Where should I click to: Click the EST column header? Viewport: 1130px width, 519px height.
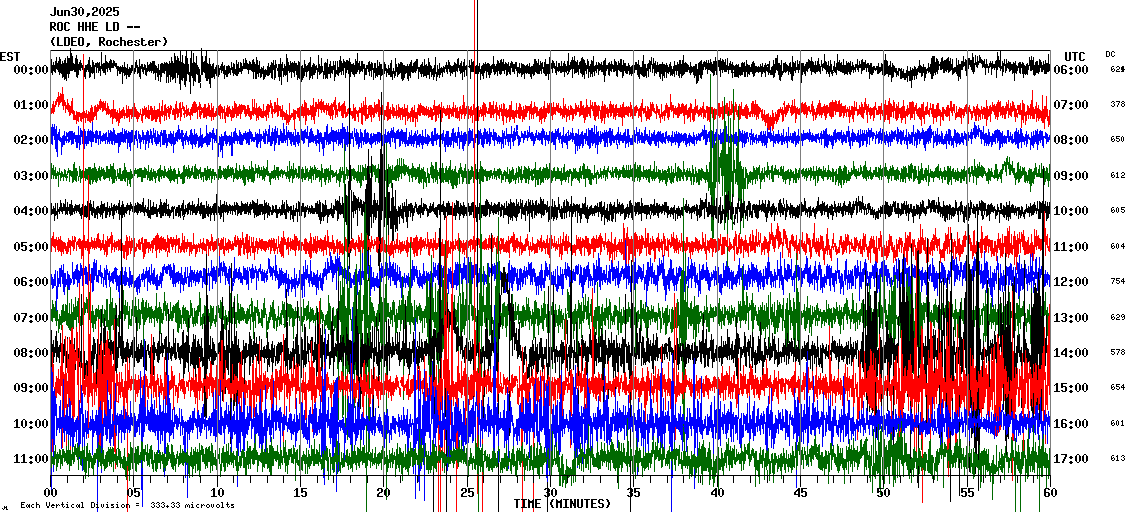pyautogui.click(x=10, y=56)
